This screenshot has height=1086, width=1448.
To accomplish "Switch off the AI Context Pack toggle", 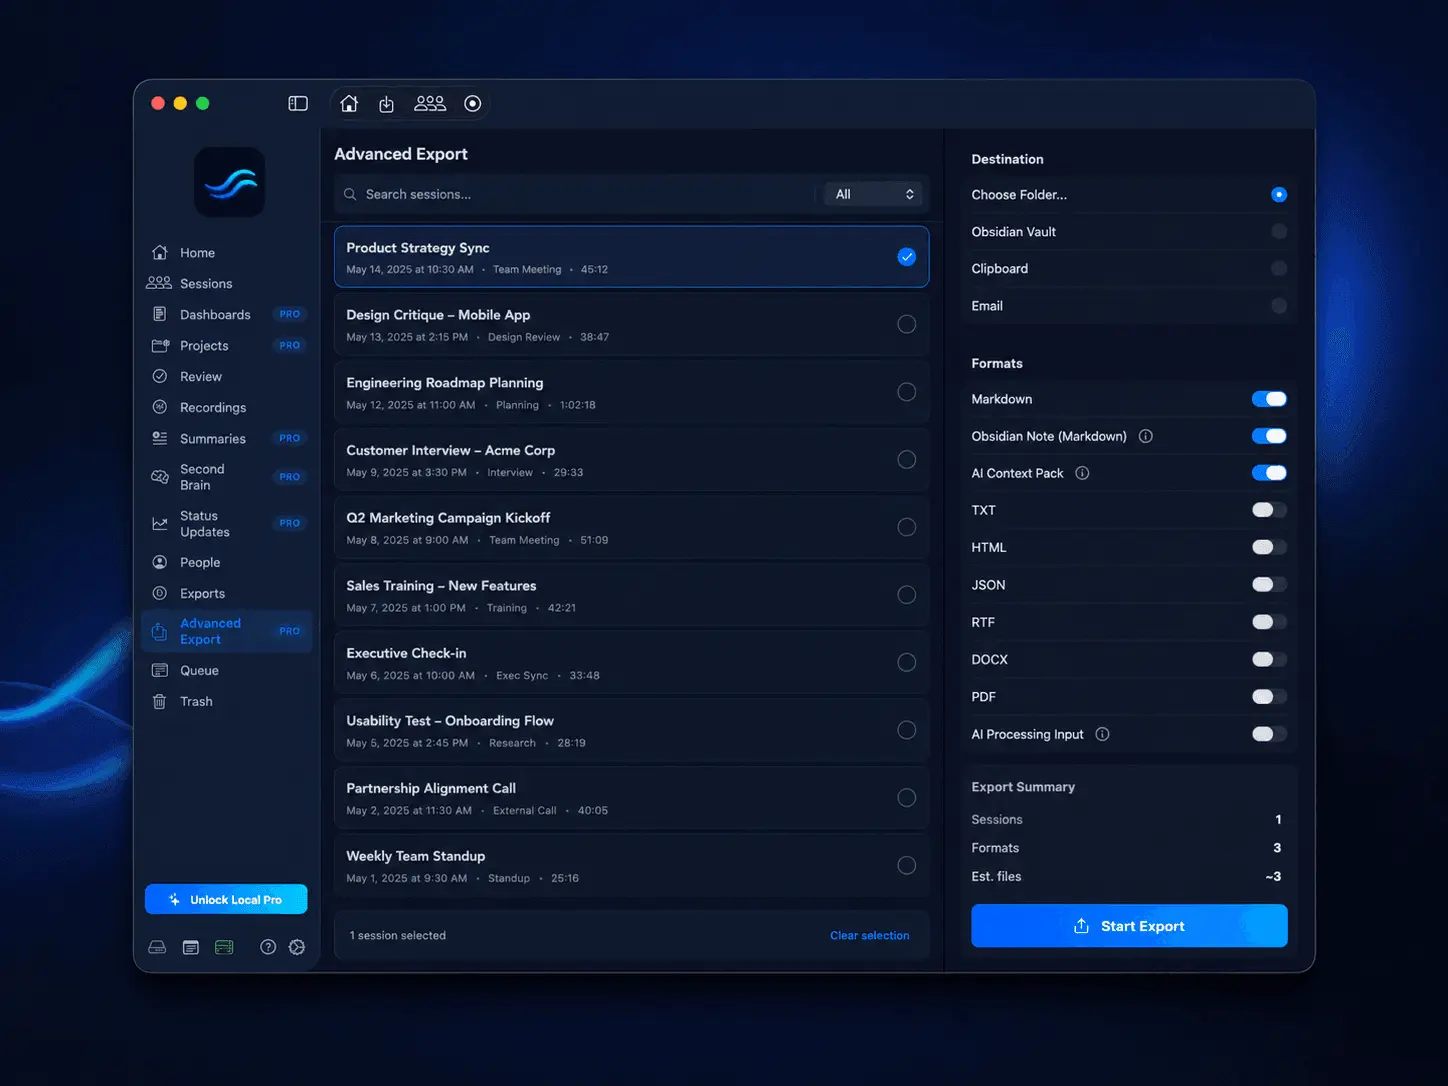I will (1269, 473).
